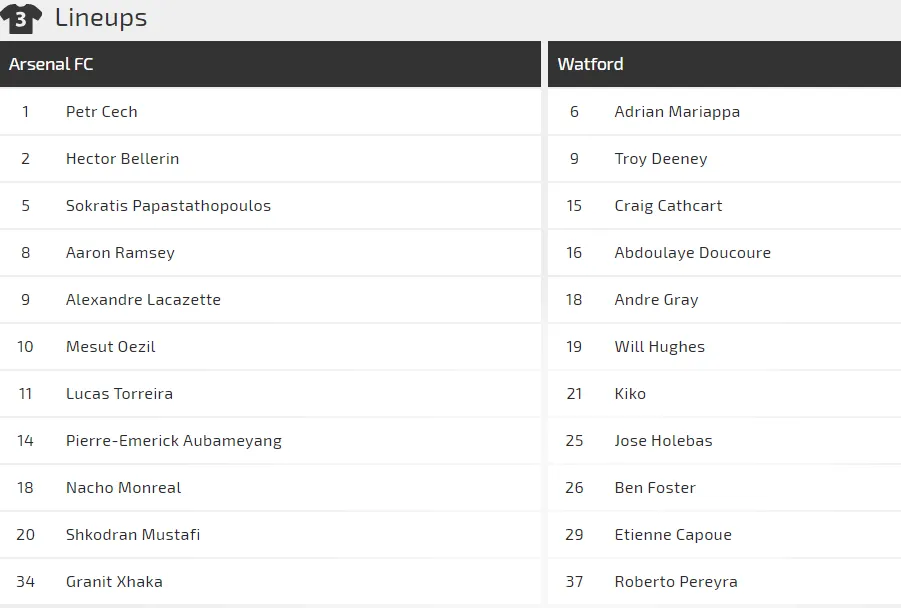Select Hector Bellerin from Arsenal lineup

tap(122, 159)
